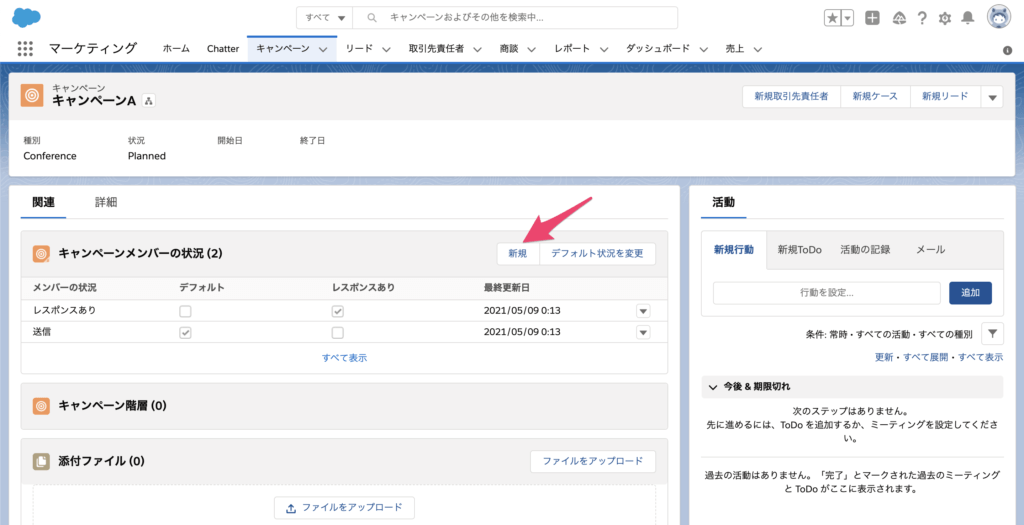The image size is (1024, 525).
Task: Click the 新規取引先責任者 button
Action: pos(792,97)
